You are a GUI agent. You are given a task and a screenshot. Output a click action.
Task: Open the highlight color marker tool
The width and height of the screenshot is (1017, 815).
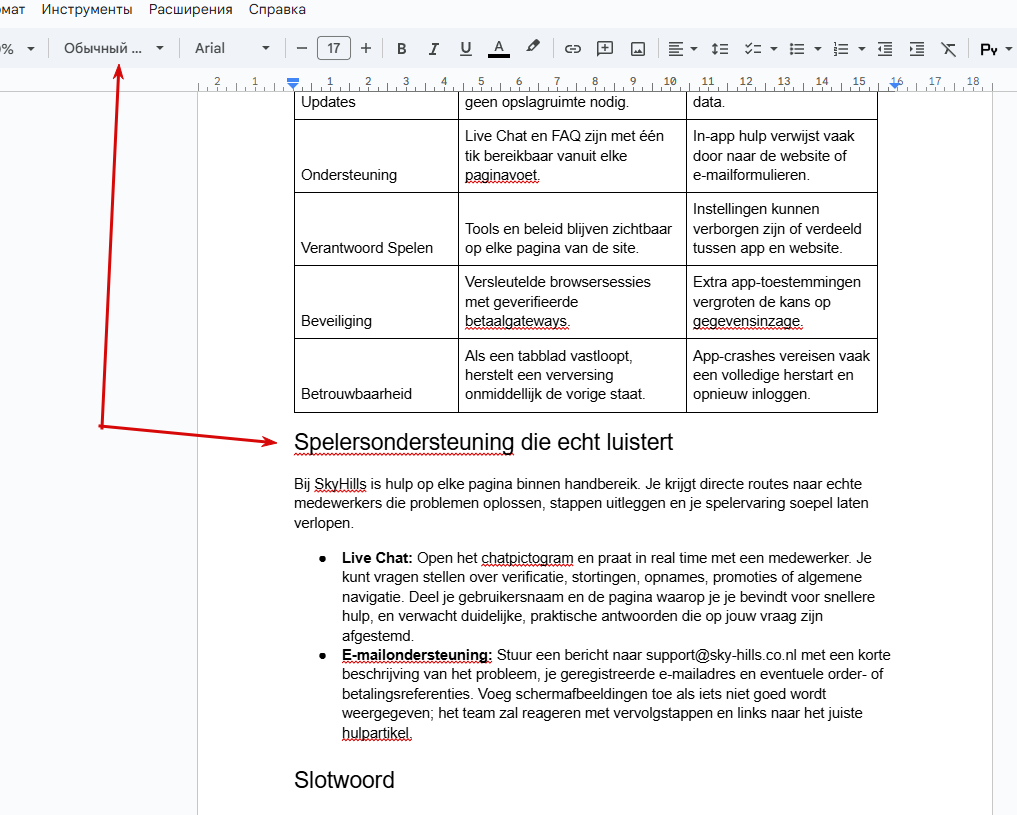point(532,47)
